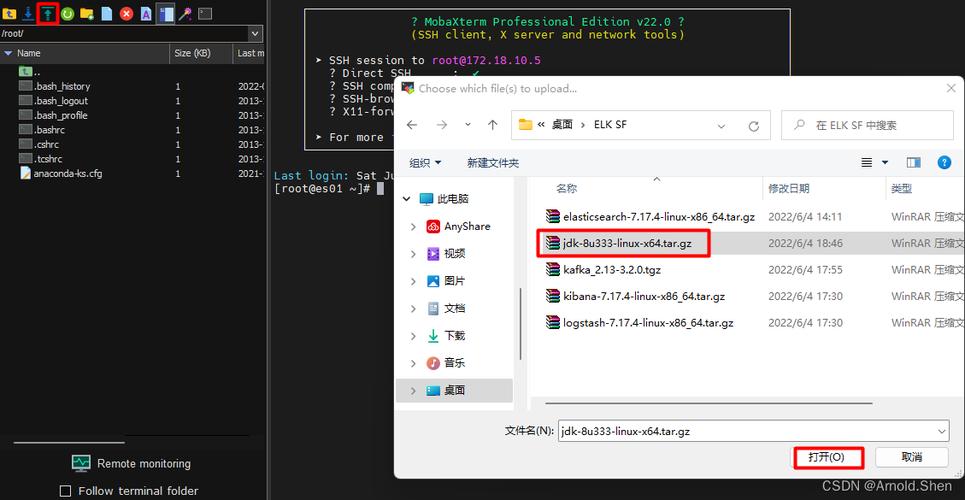This screenshot has height=500, width=965.
Task: Click the upload to server icon
Action: point(47,14)
